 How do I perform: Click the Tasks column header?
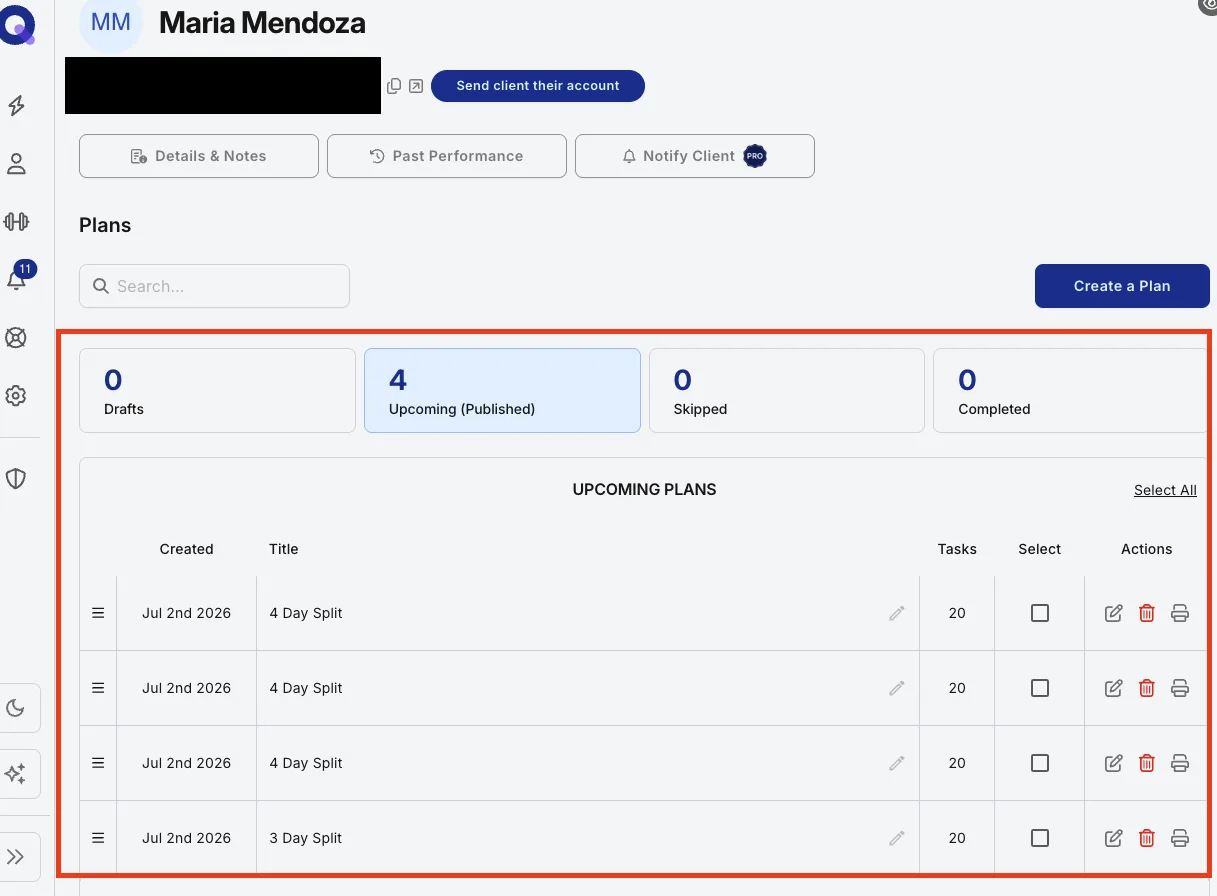pos(957,549)
